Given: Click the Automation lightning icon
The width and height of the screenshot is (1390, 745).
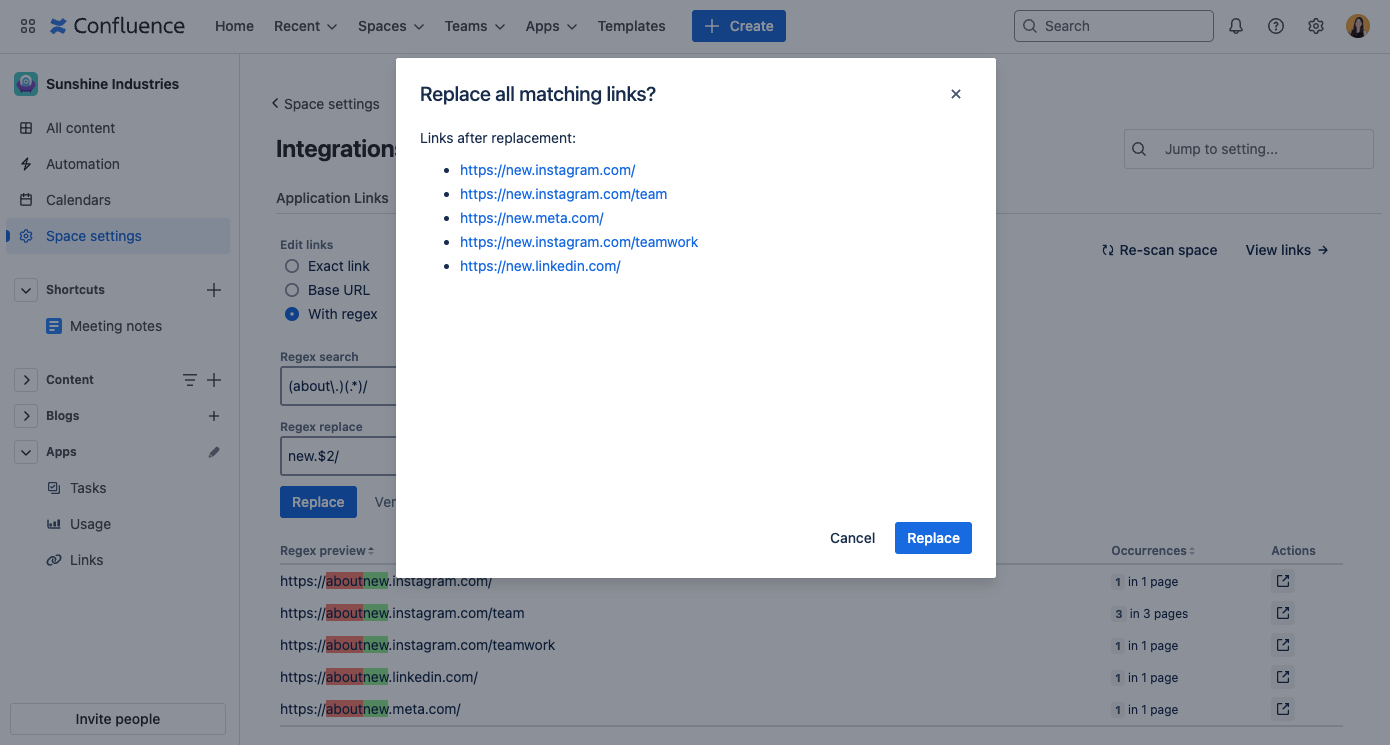Looking at the screenshot, I should pyautogui.click(x=27, y=163).
